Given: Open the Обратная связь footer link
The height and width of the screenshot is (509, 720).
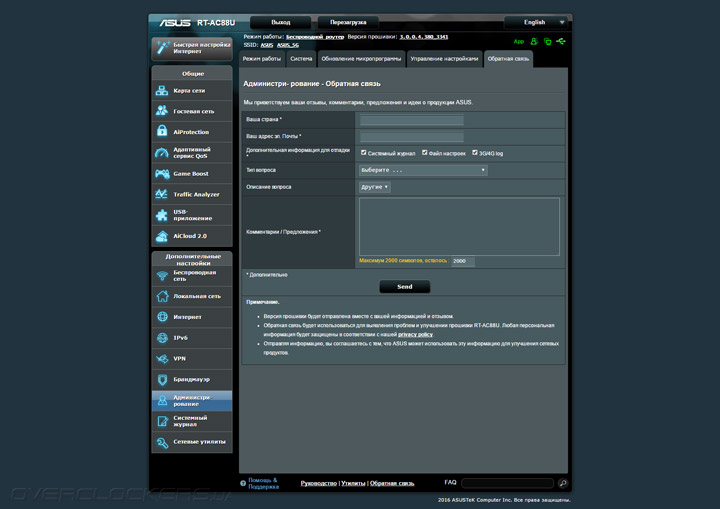Looking at the screenshot, I should click(x=392, y=483).
